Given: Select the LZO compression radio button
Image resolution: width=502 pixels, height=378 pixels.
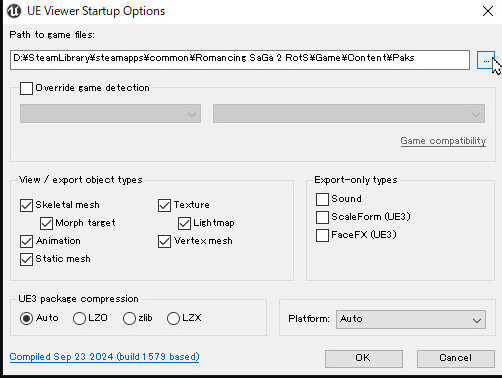Looking at the screenshot, I should [79, 318].
